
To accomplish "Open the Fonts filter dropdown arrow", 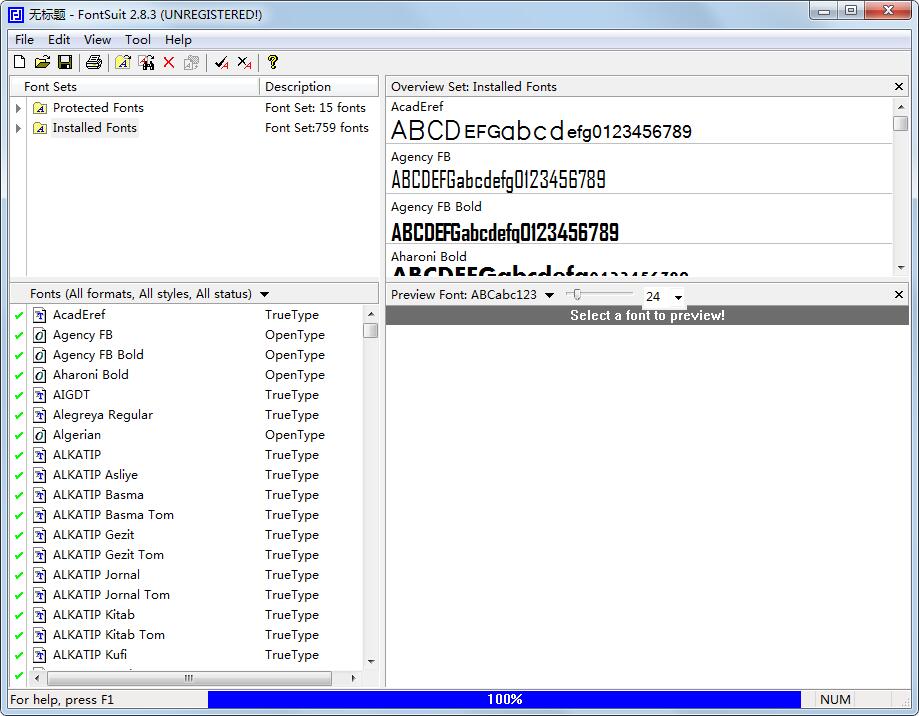I will click(264, 295).
